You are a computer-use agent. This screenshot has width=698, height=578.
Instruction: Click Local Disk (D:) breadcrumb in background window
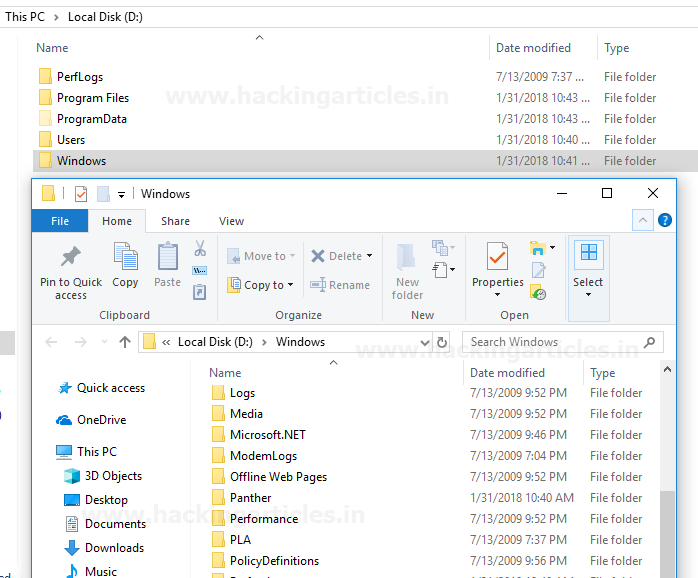point(105,17)
